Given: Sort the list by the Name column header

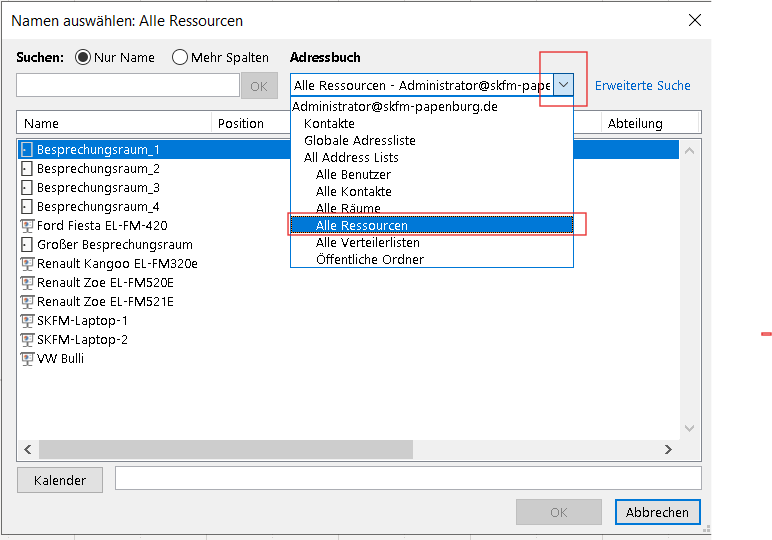Looking at the screenshot, I should tap(115, 124).
